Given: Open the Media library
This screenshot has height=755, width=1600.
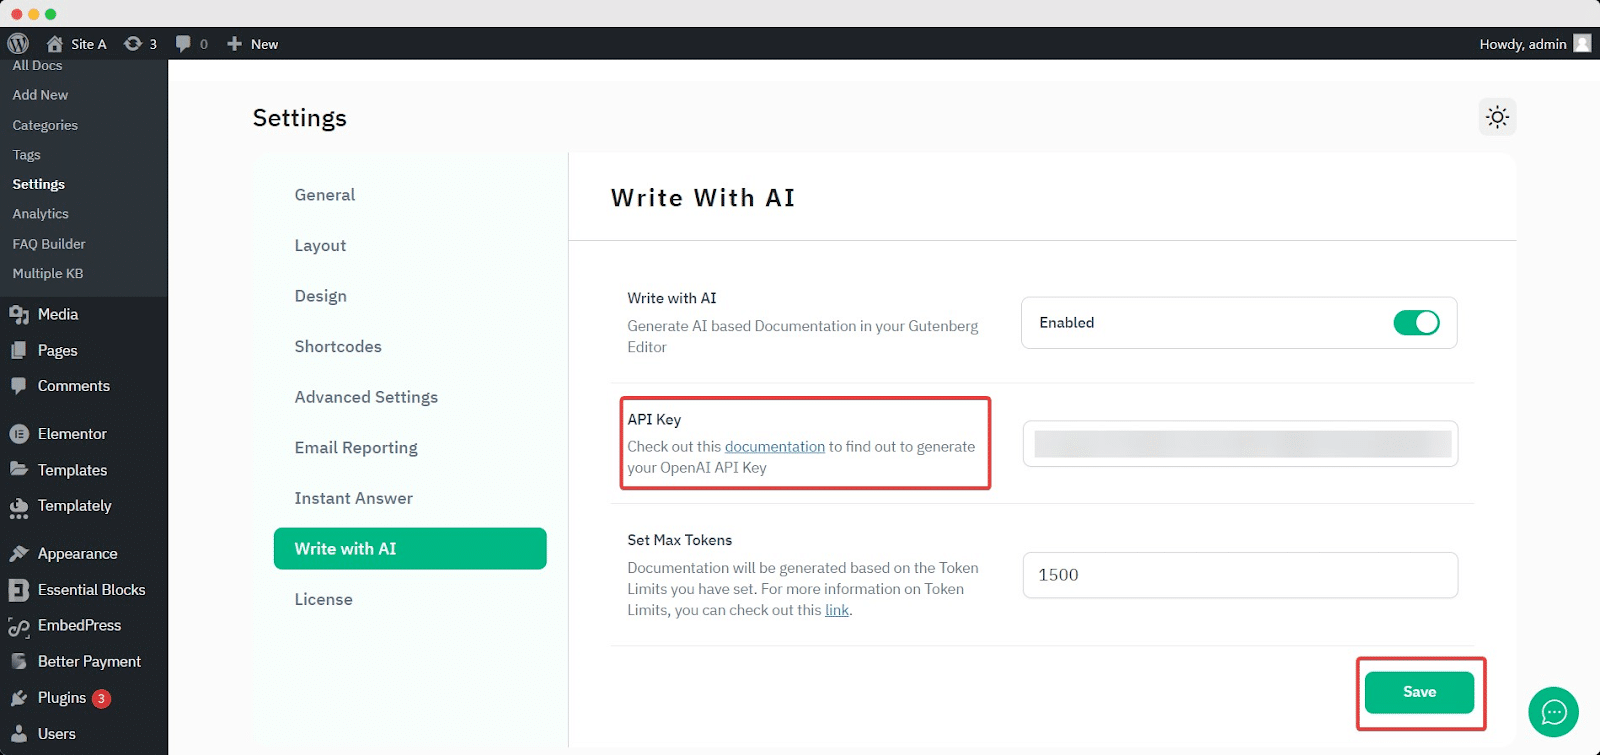Looking at the screenshot, I should (57, 313).
